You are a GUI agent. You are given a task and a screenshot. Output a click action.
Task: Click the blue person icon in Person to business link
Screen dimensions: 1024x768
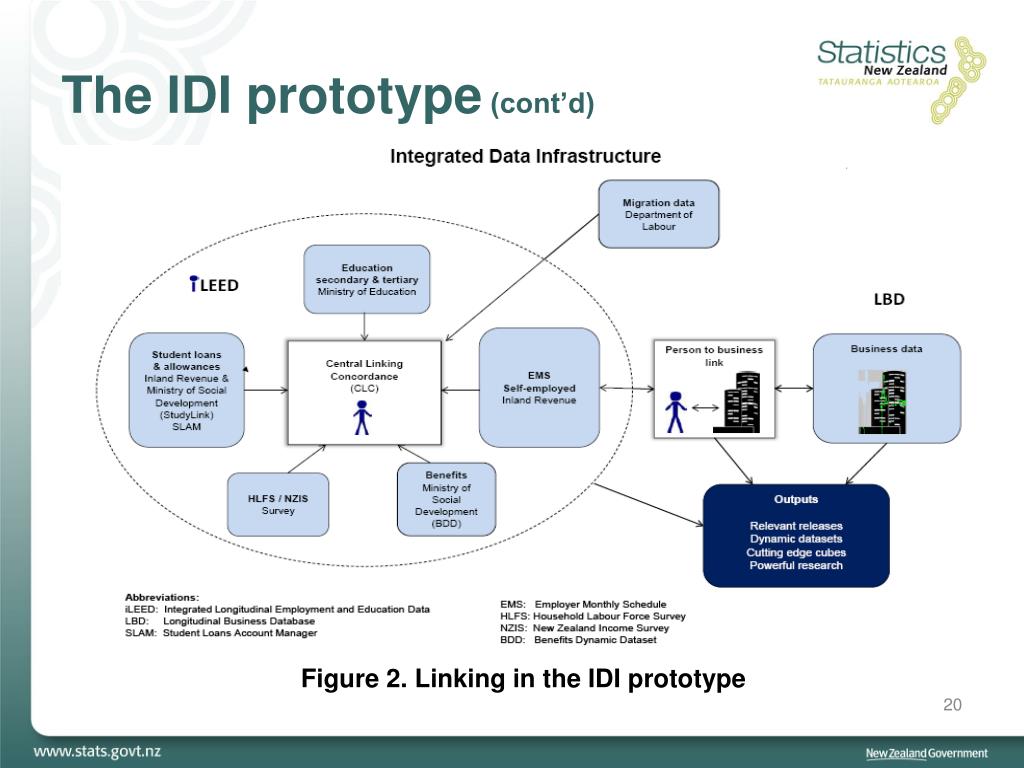click(x=675, y=413)
